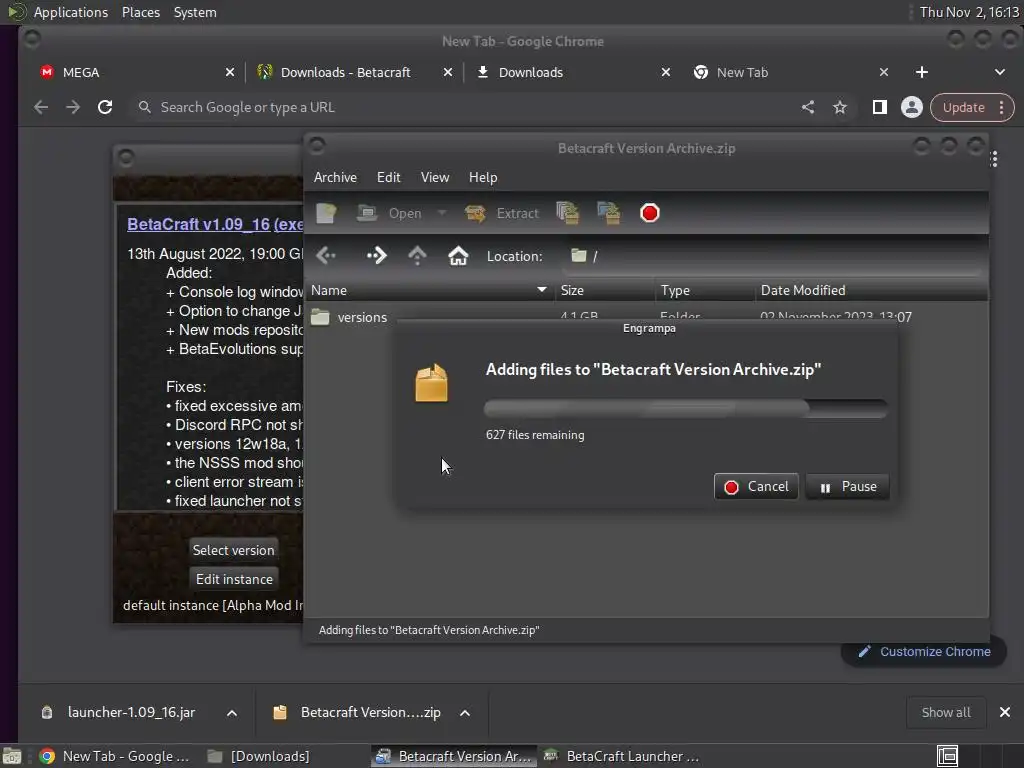Reload the current Chrome page
Image resolution: width=1024 pixels, height=768 pixels.
(105, 107)
